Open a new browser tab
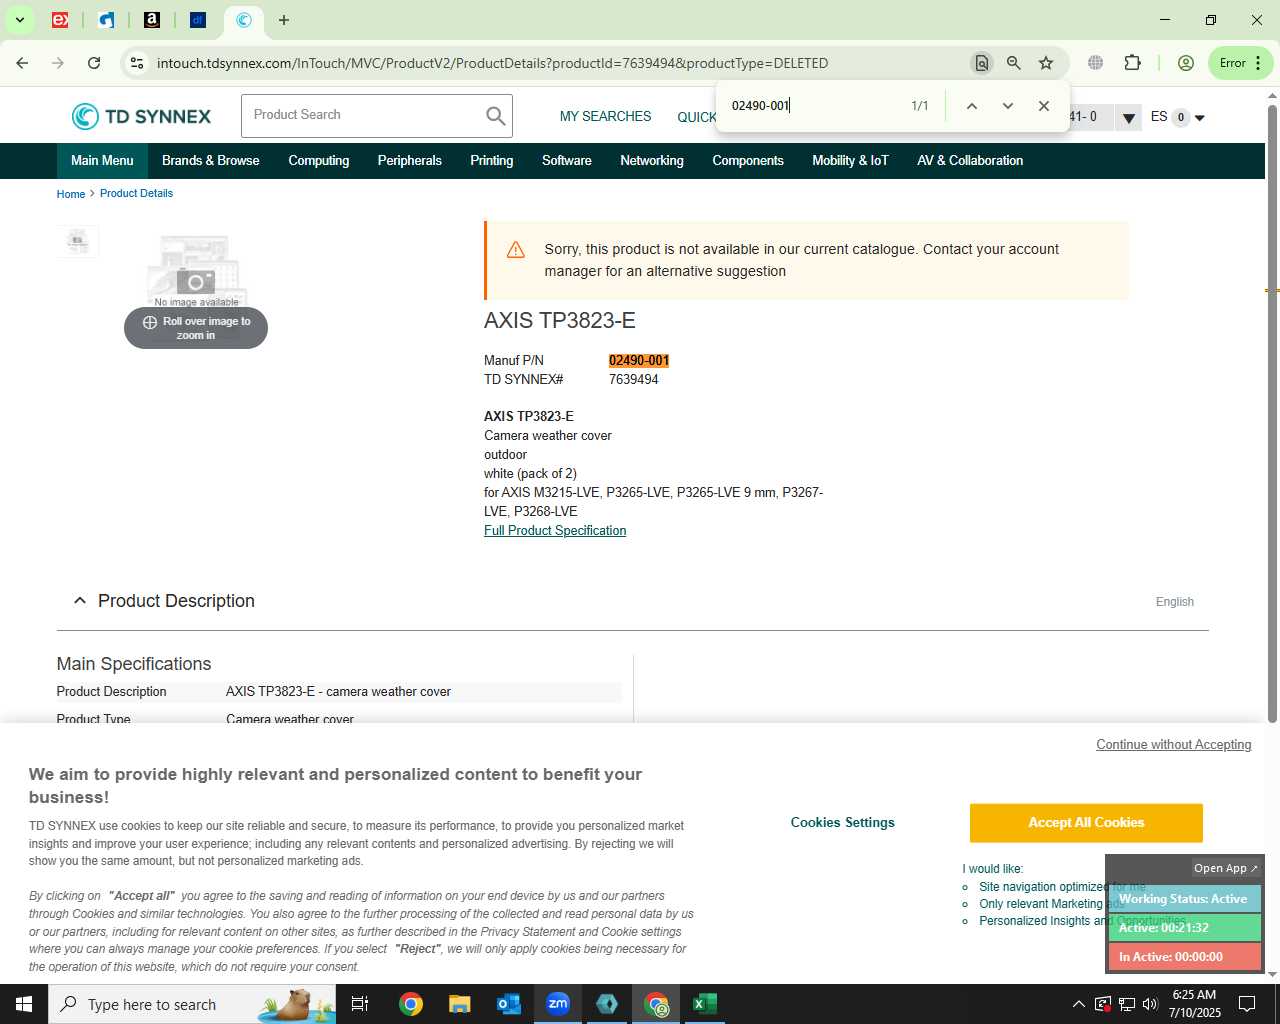 284,20
